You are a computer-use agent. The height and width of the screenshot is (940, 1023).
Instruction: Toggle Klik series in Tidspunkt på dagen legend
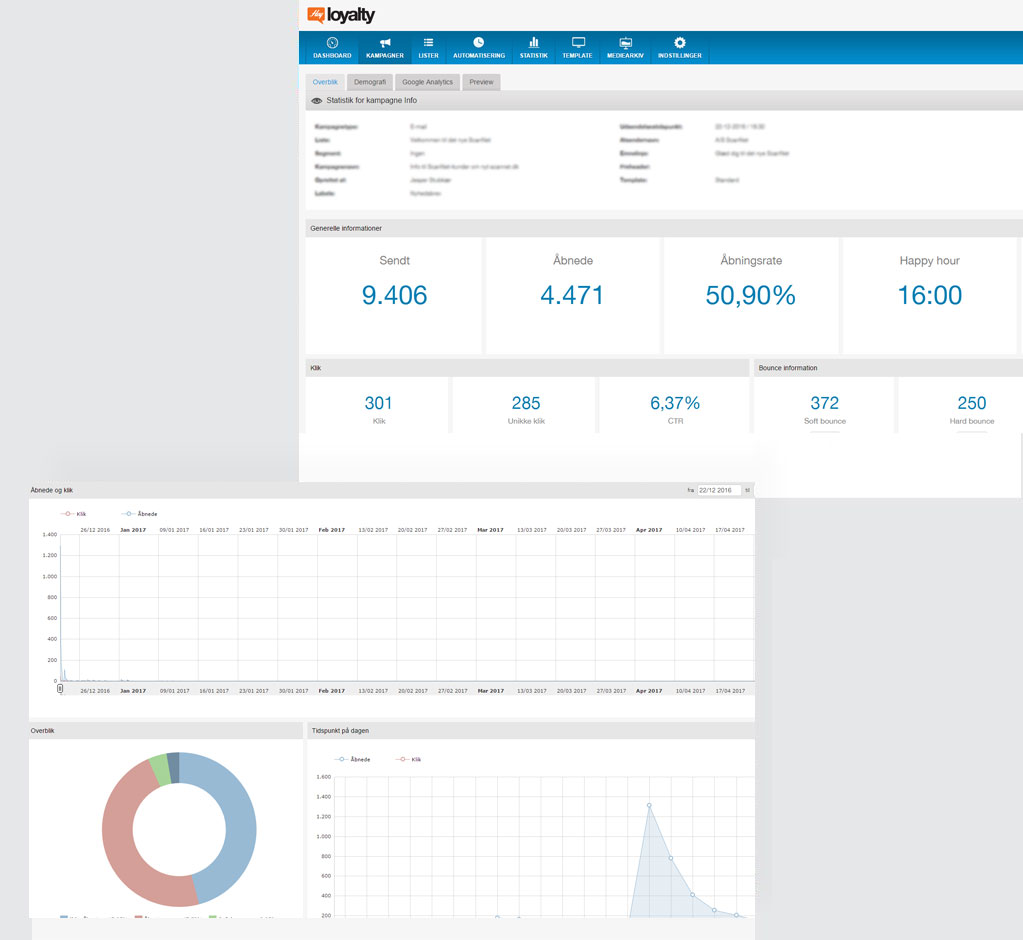coord(408,759)
